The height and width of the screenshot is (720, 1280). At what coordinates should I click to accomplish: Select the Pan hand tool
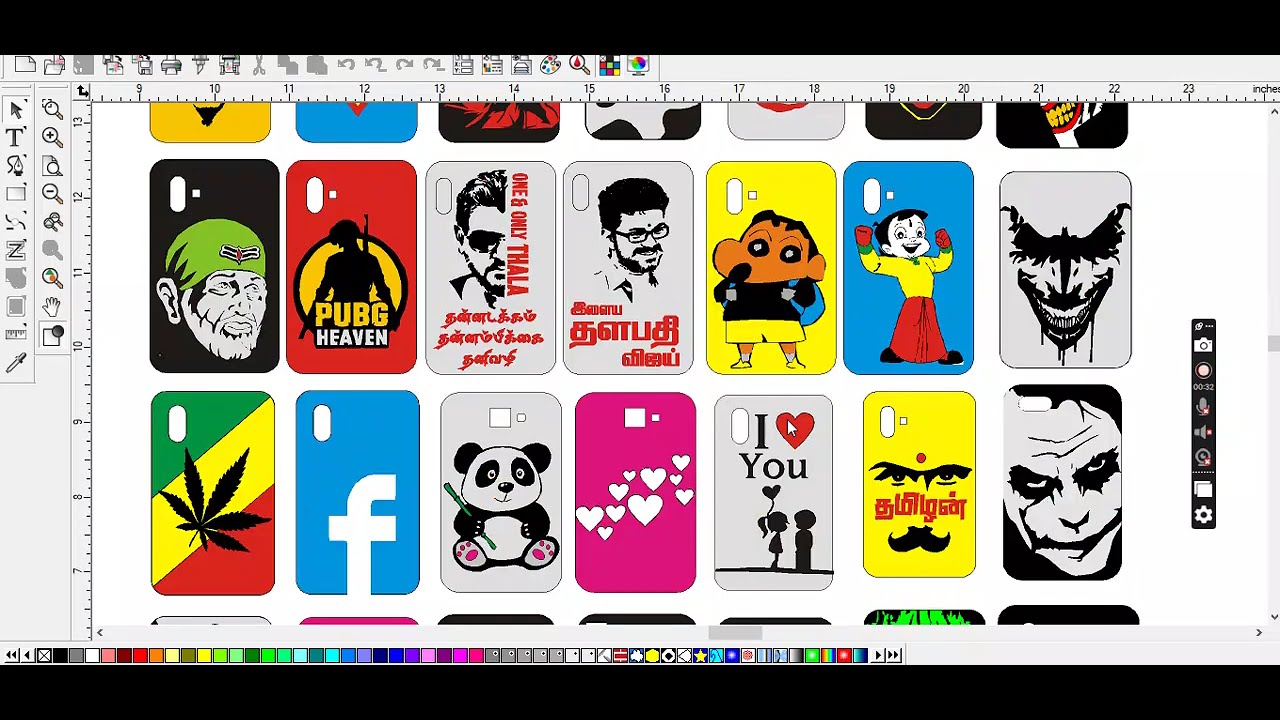(52, 306)
